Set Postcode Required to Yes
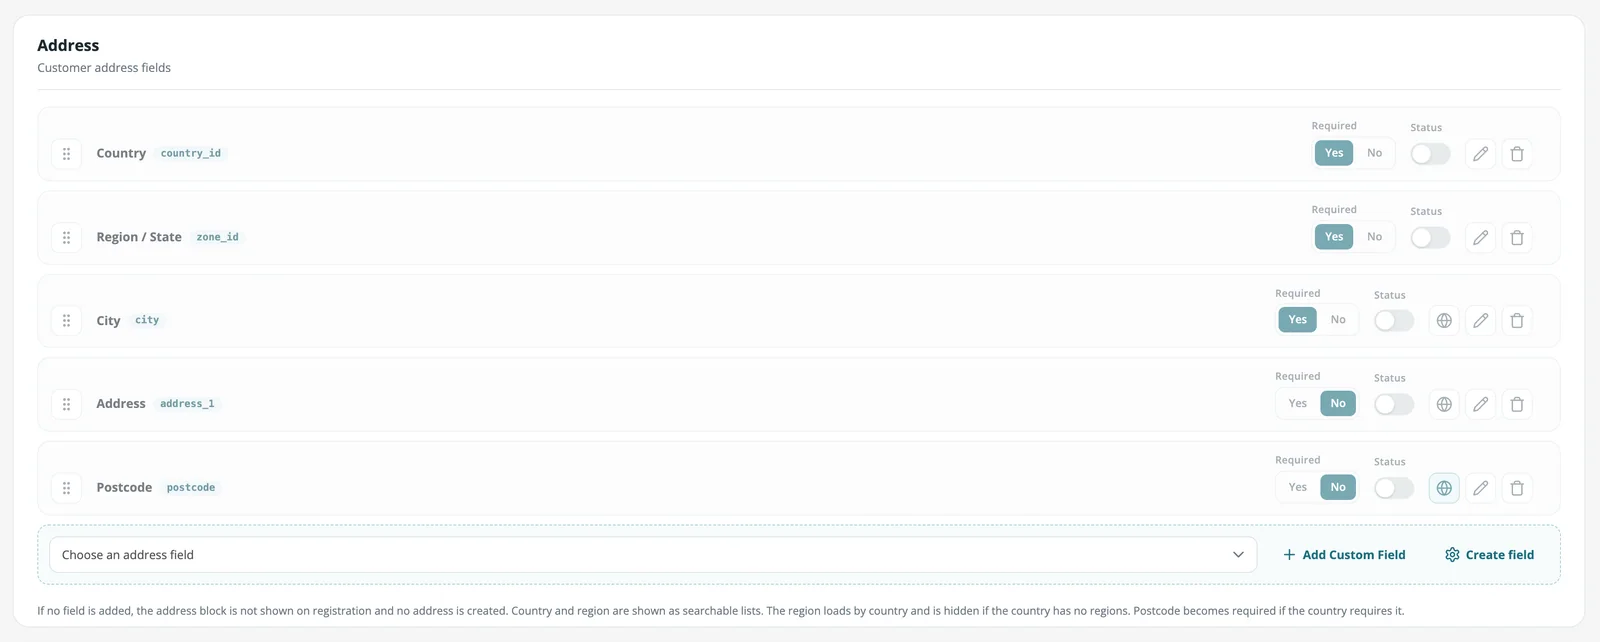 [1298, 487]
